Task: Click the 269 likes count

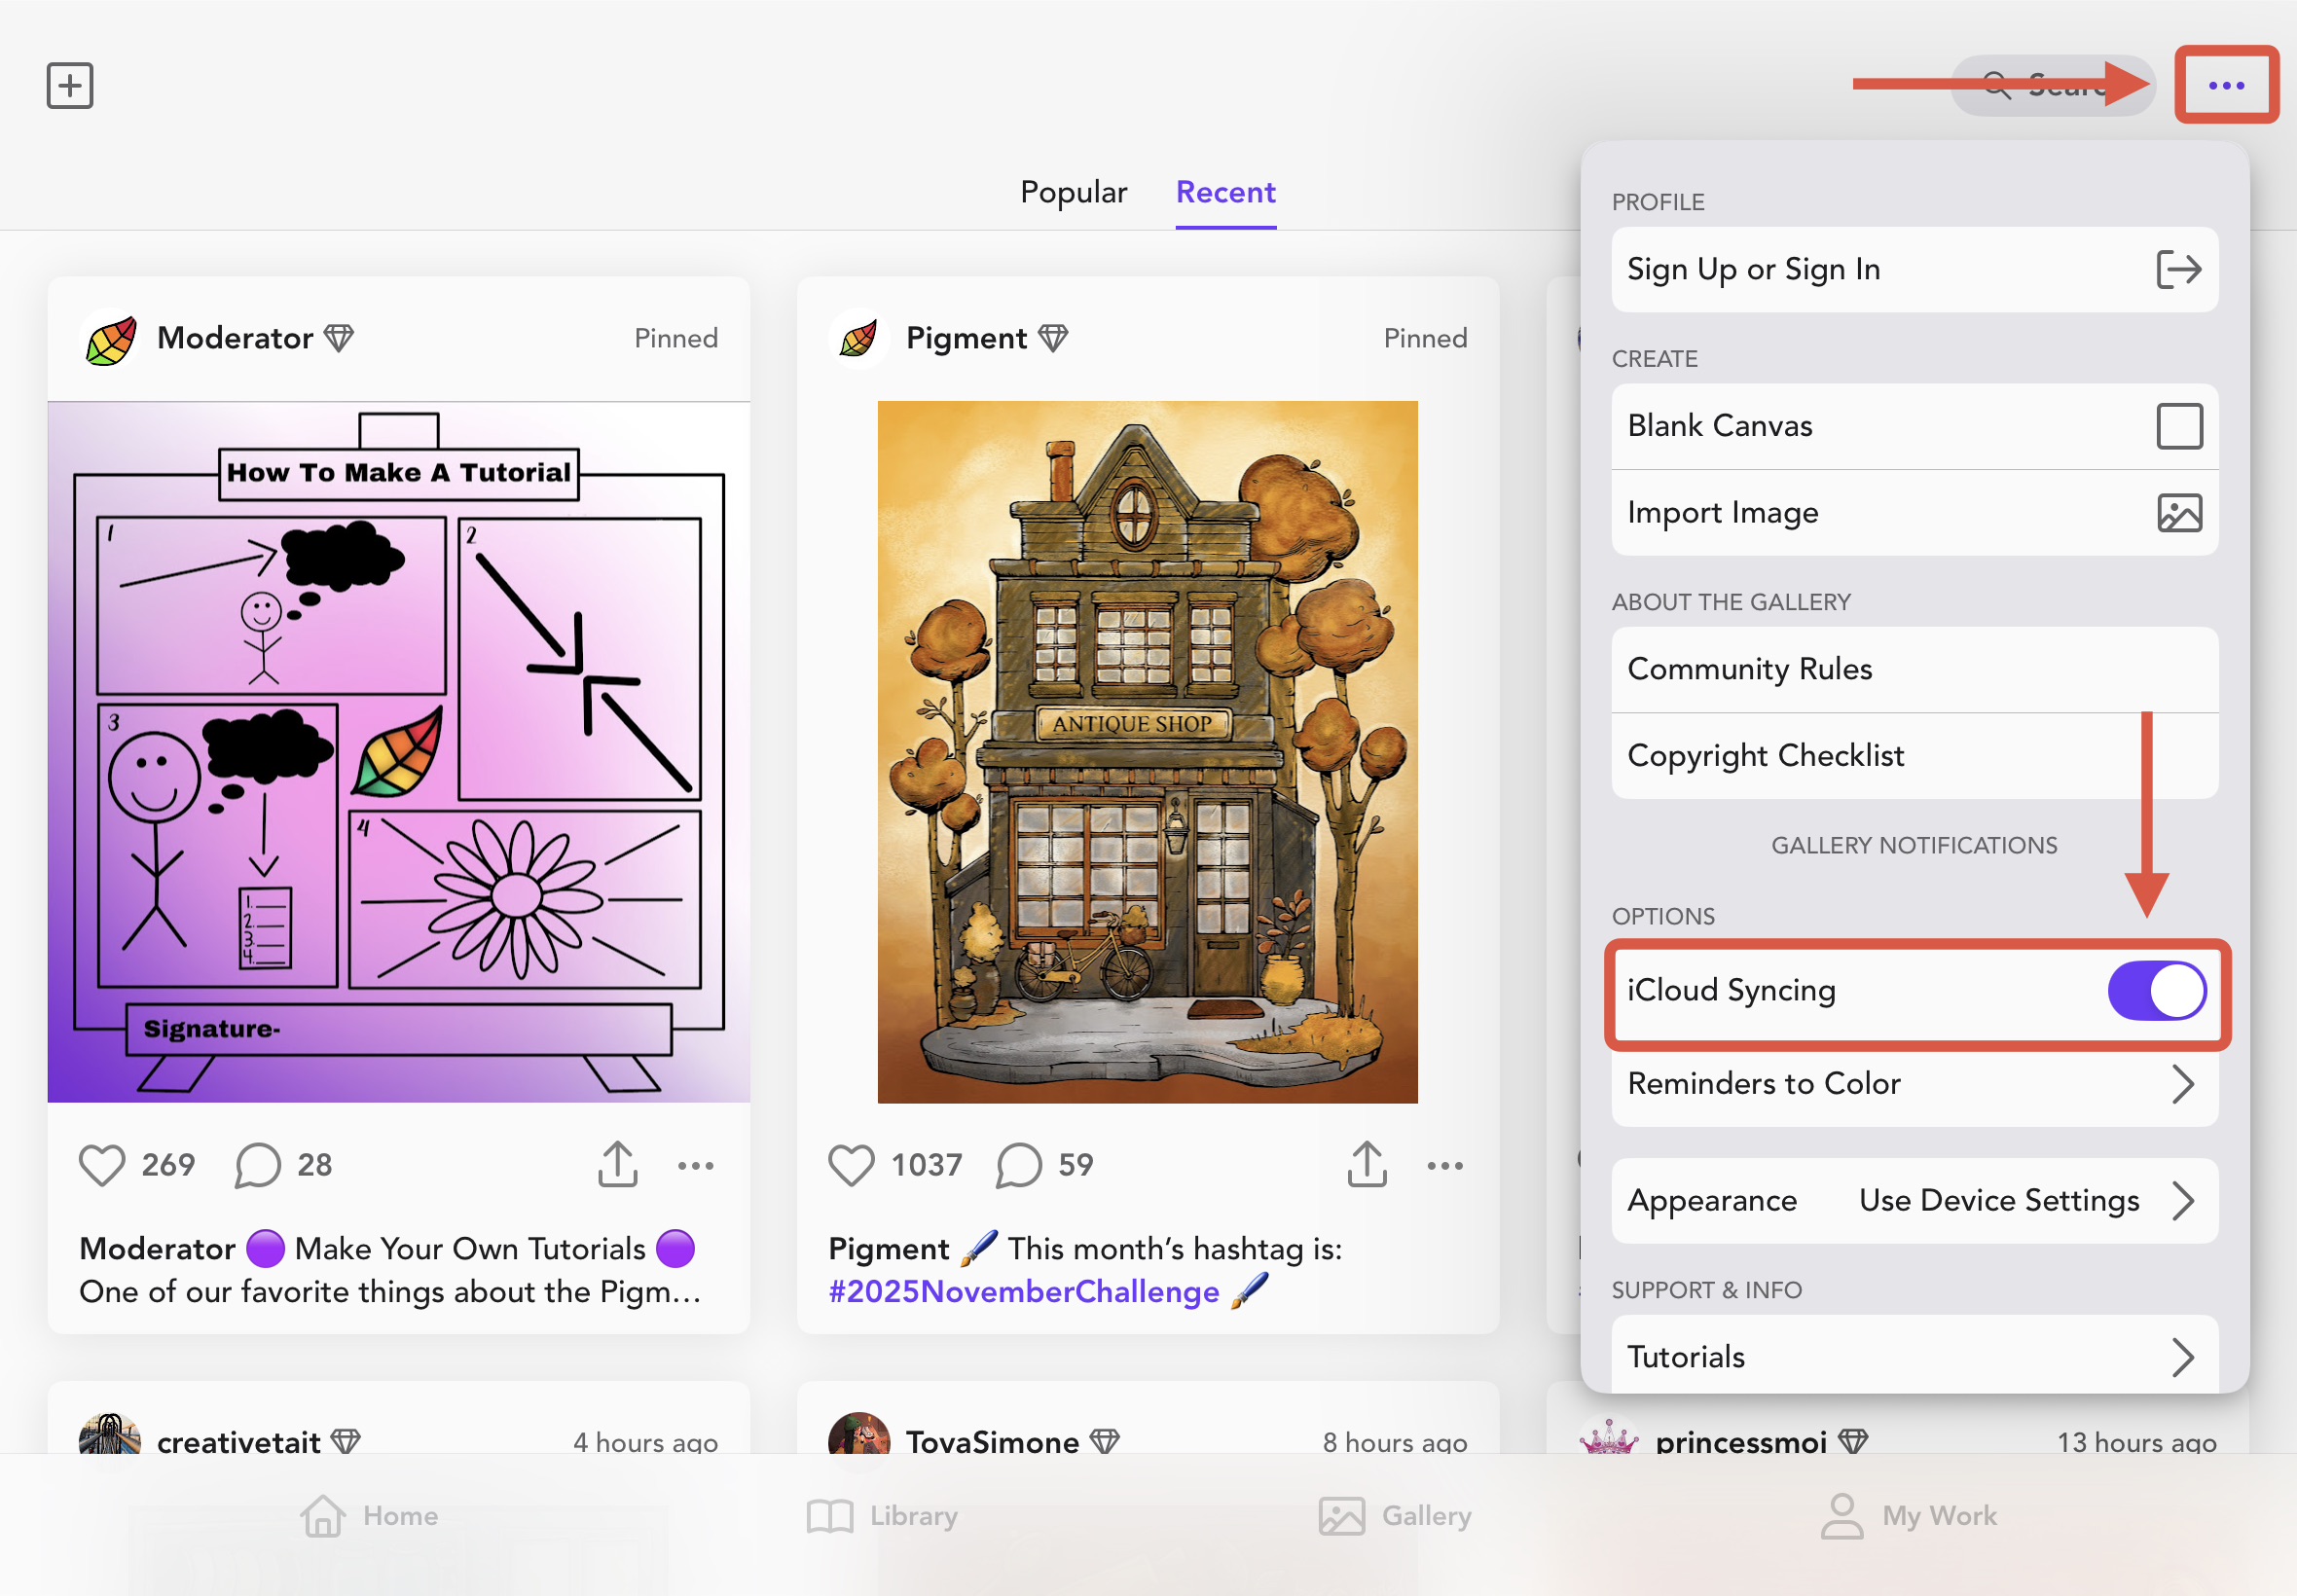Action: point(168,1166)
